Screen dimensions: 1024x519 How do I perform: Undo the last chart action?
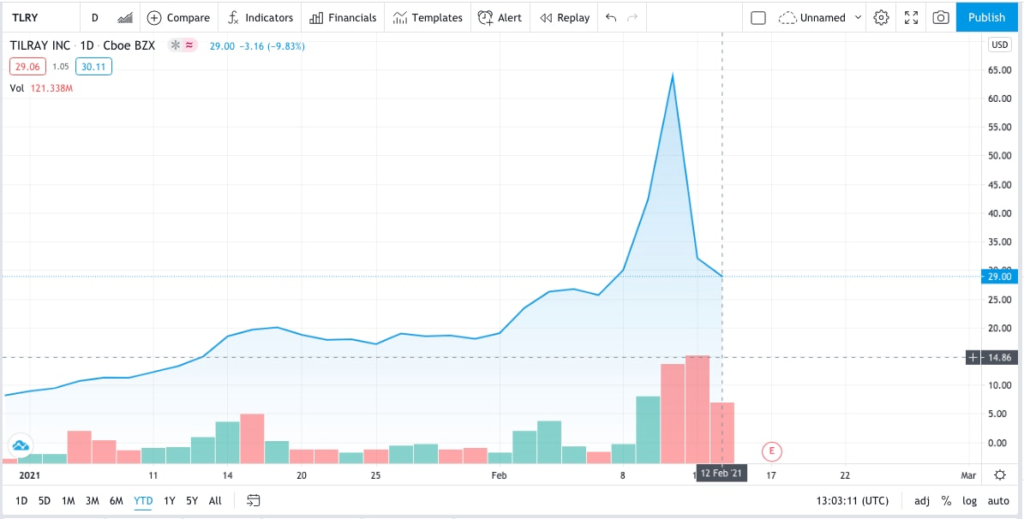[611, 18]
